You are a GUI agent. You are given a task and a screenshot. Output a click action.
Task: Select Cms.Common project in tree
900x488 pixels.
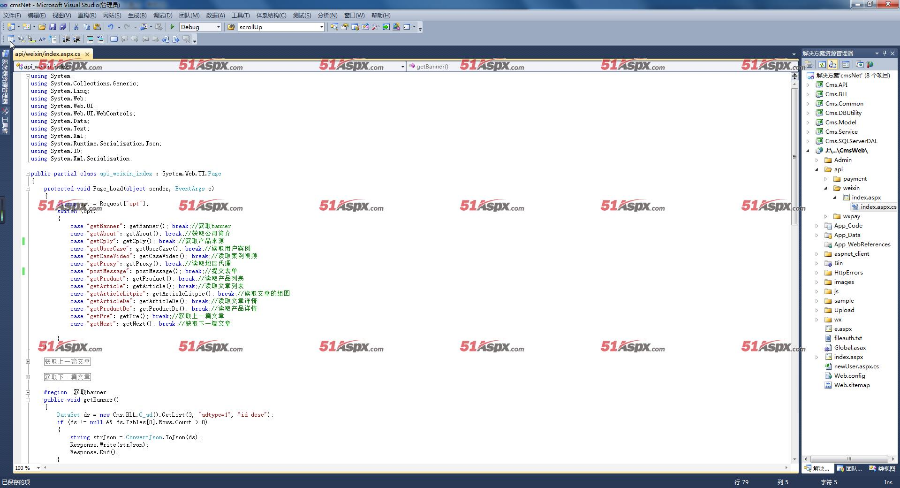844,104
